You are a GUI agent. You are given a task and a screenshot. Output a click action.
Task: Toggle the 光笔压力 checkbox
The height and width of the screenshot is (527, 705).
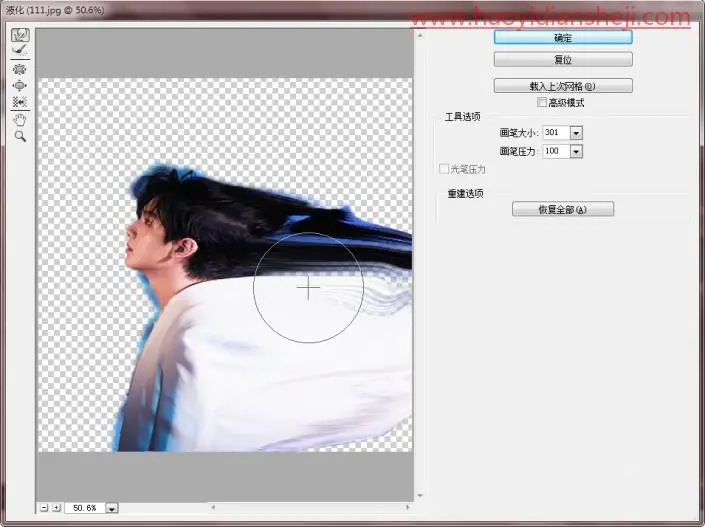(444, 169)
